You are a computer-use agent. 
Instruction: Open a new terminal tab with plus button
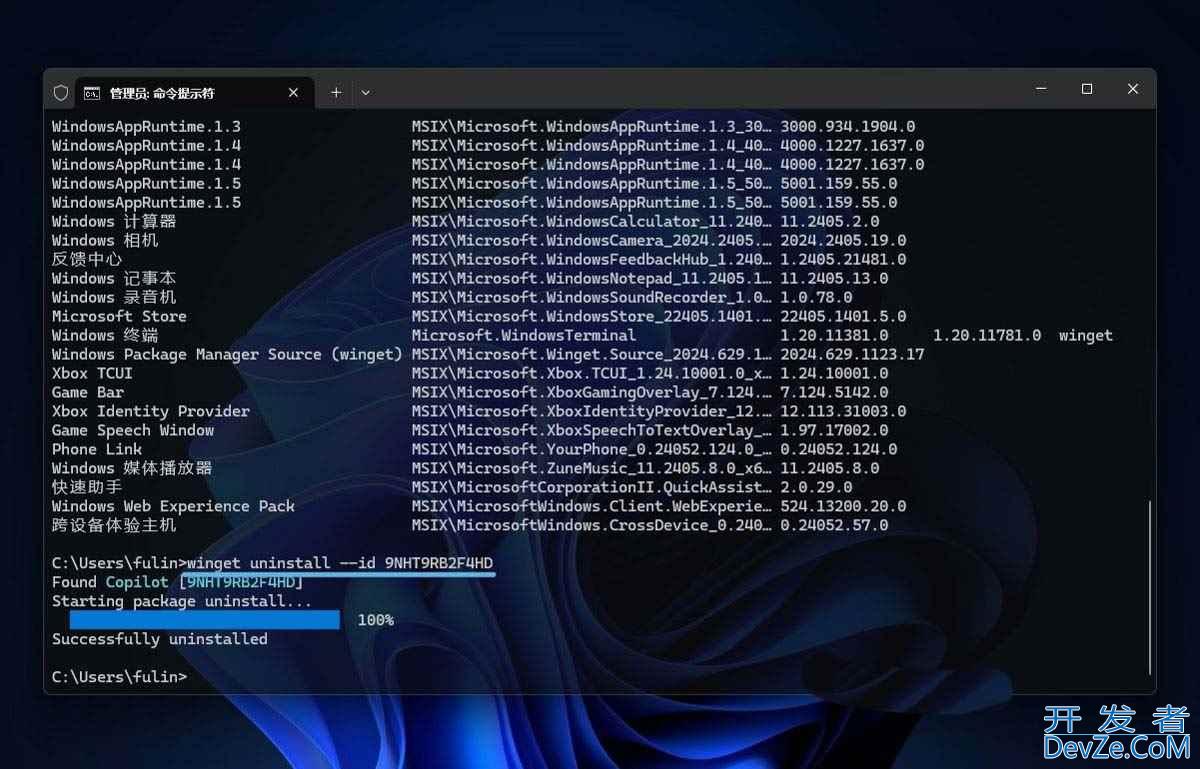pos(336,92)
